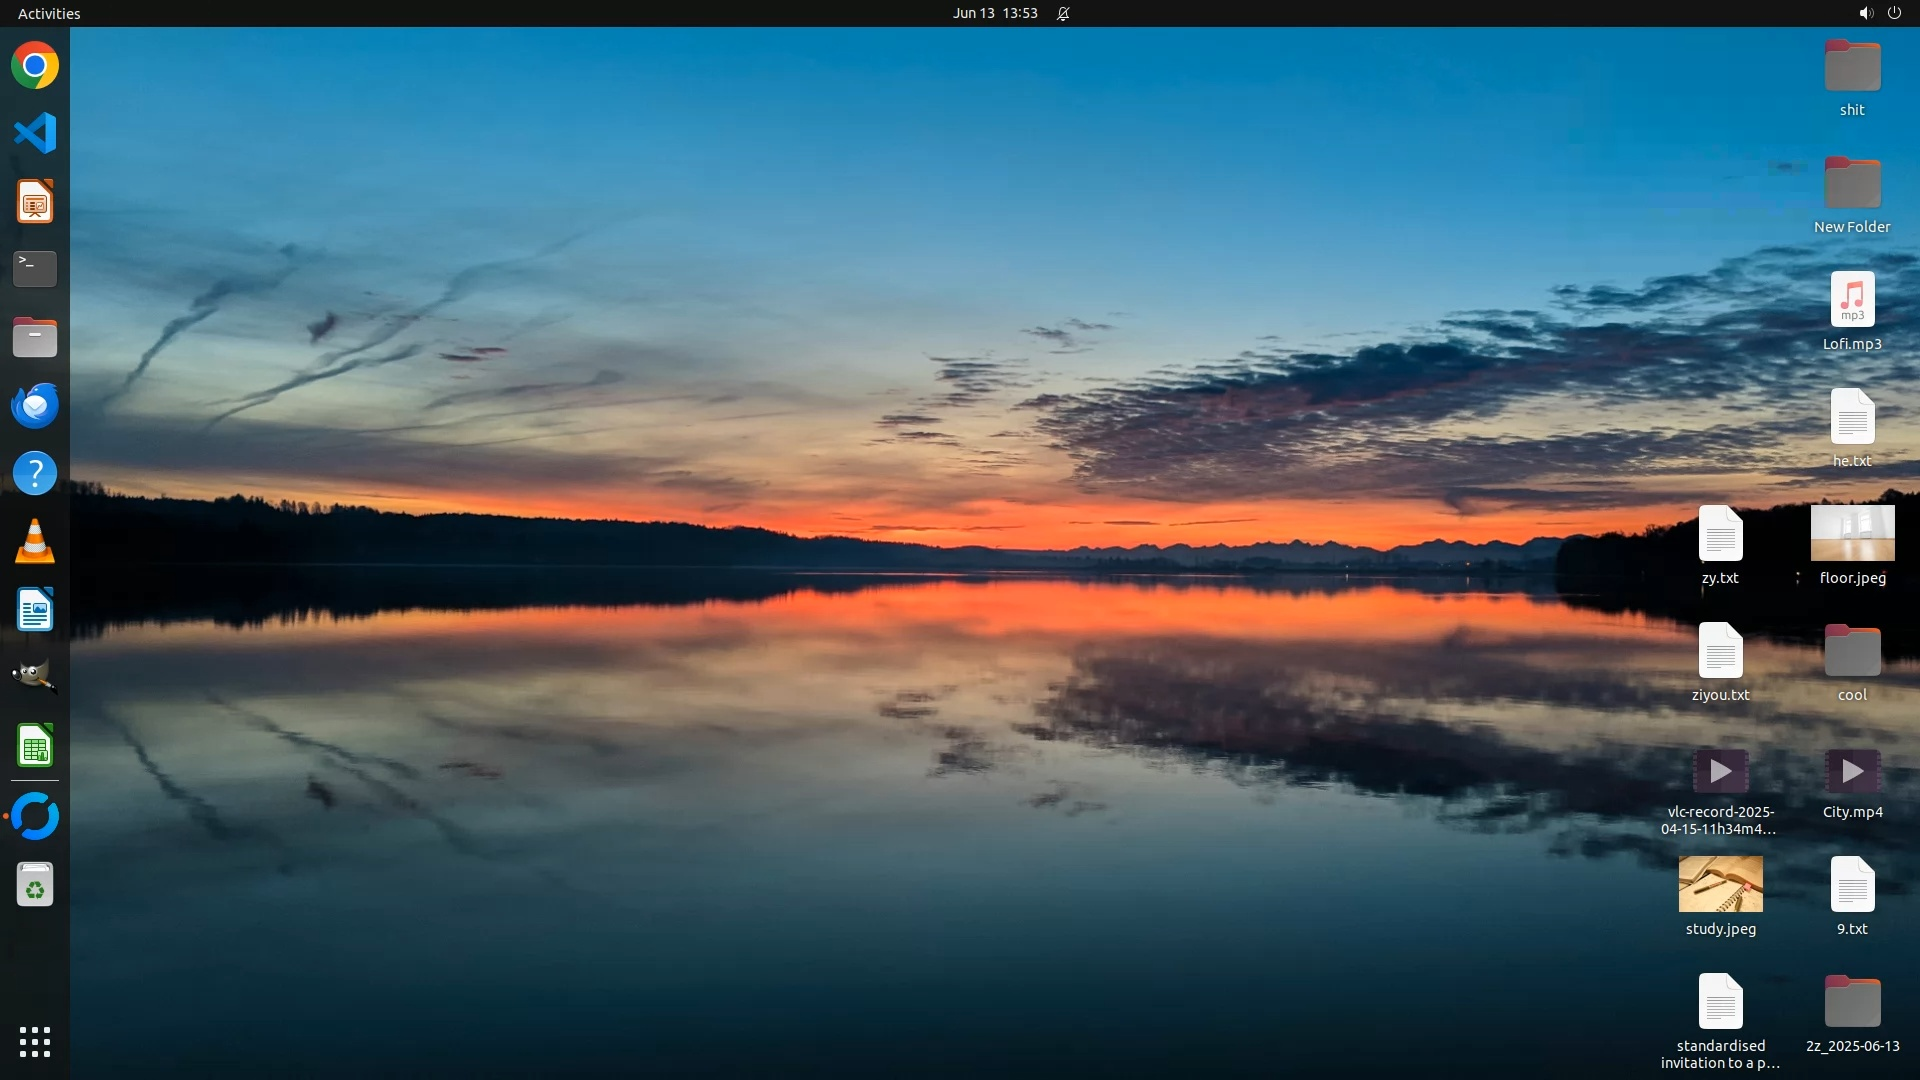Launch GIMP image editor from dock
1920x1080 pixels.
(x=35, y=677)
